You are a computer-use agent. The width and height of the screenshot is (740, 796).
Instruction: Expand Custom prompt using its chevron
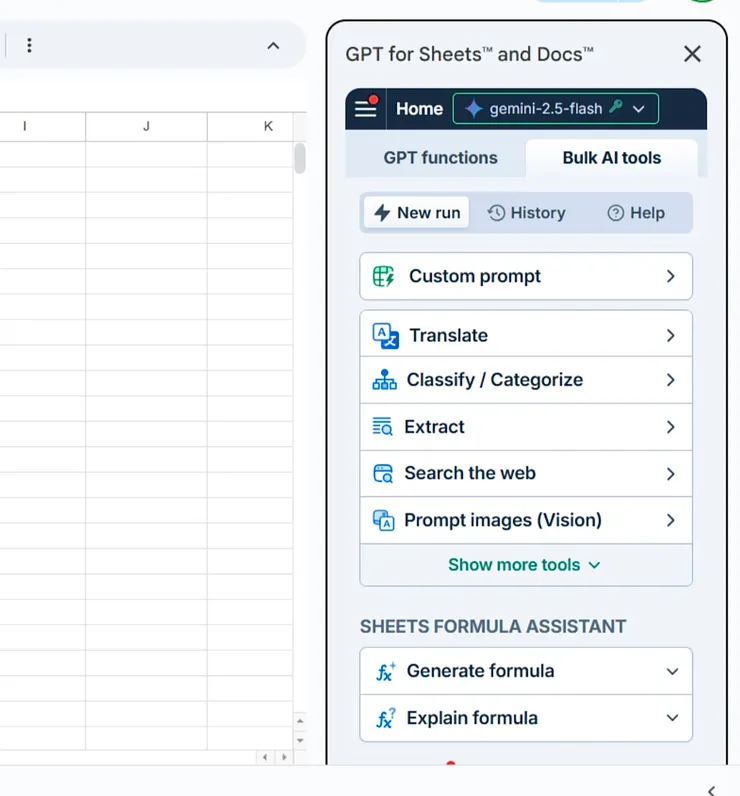(x=670, y=276)
